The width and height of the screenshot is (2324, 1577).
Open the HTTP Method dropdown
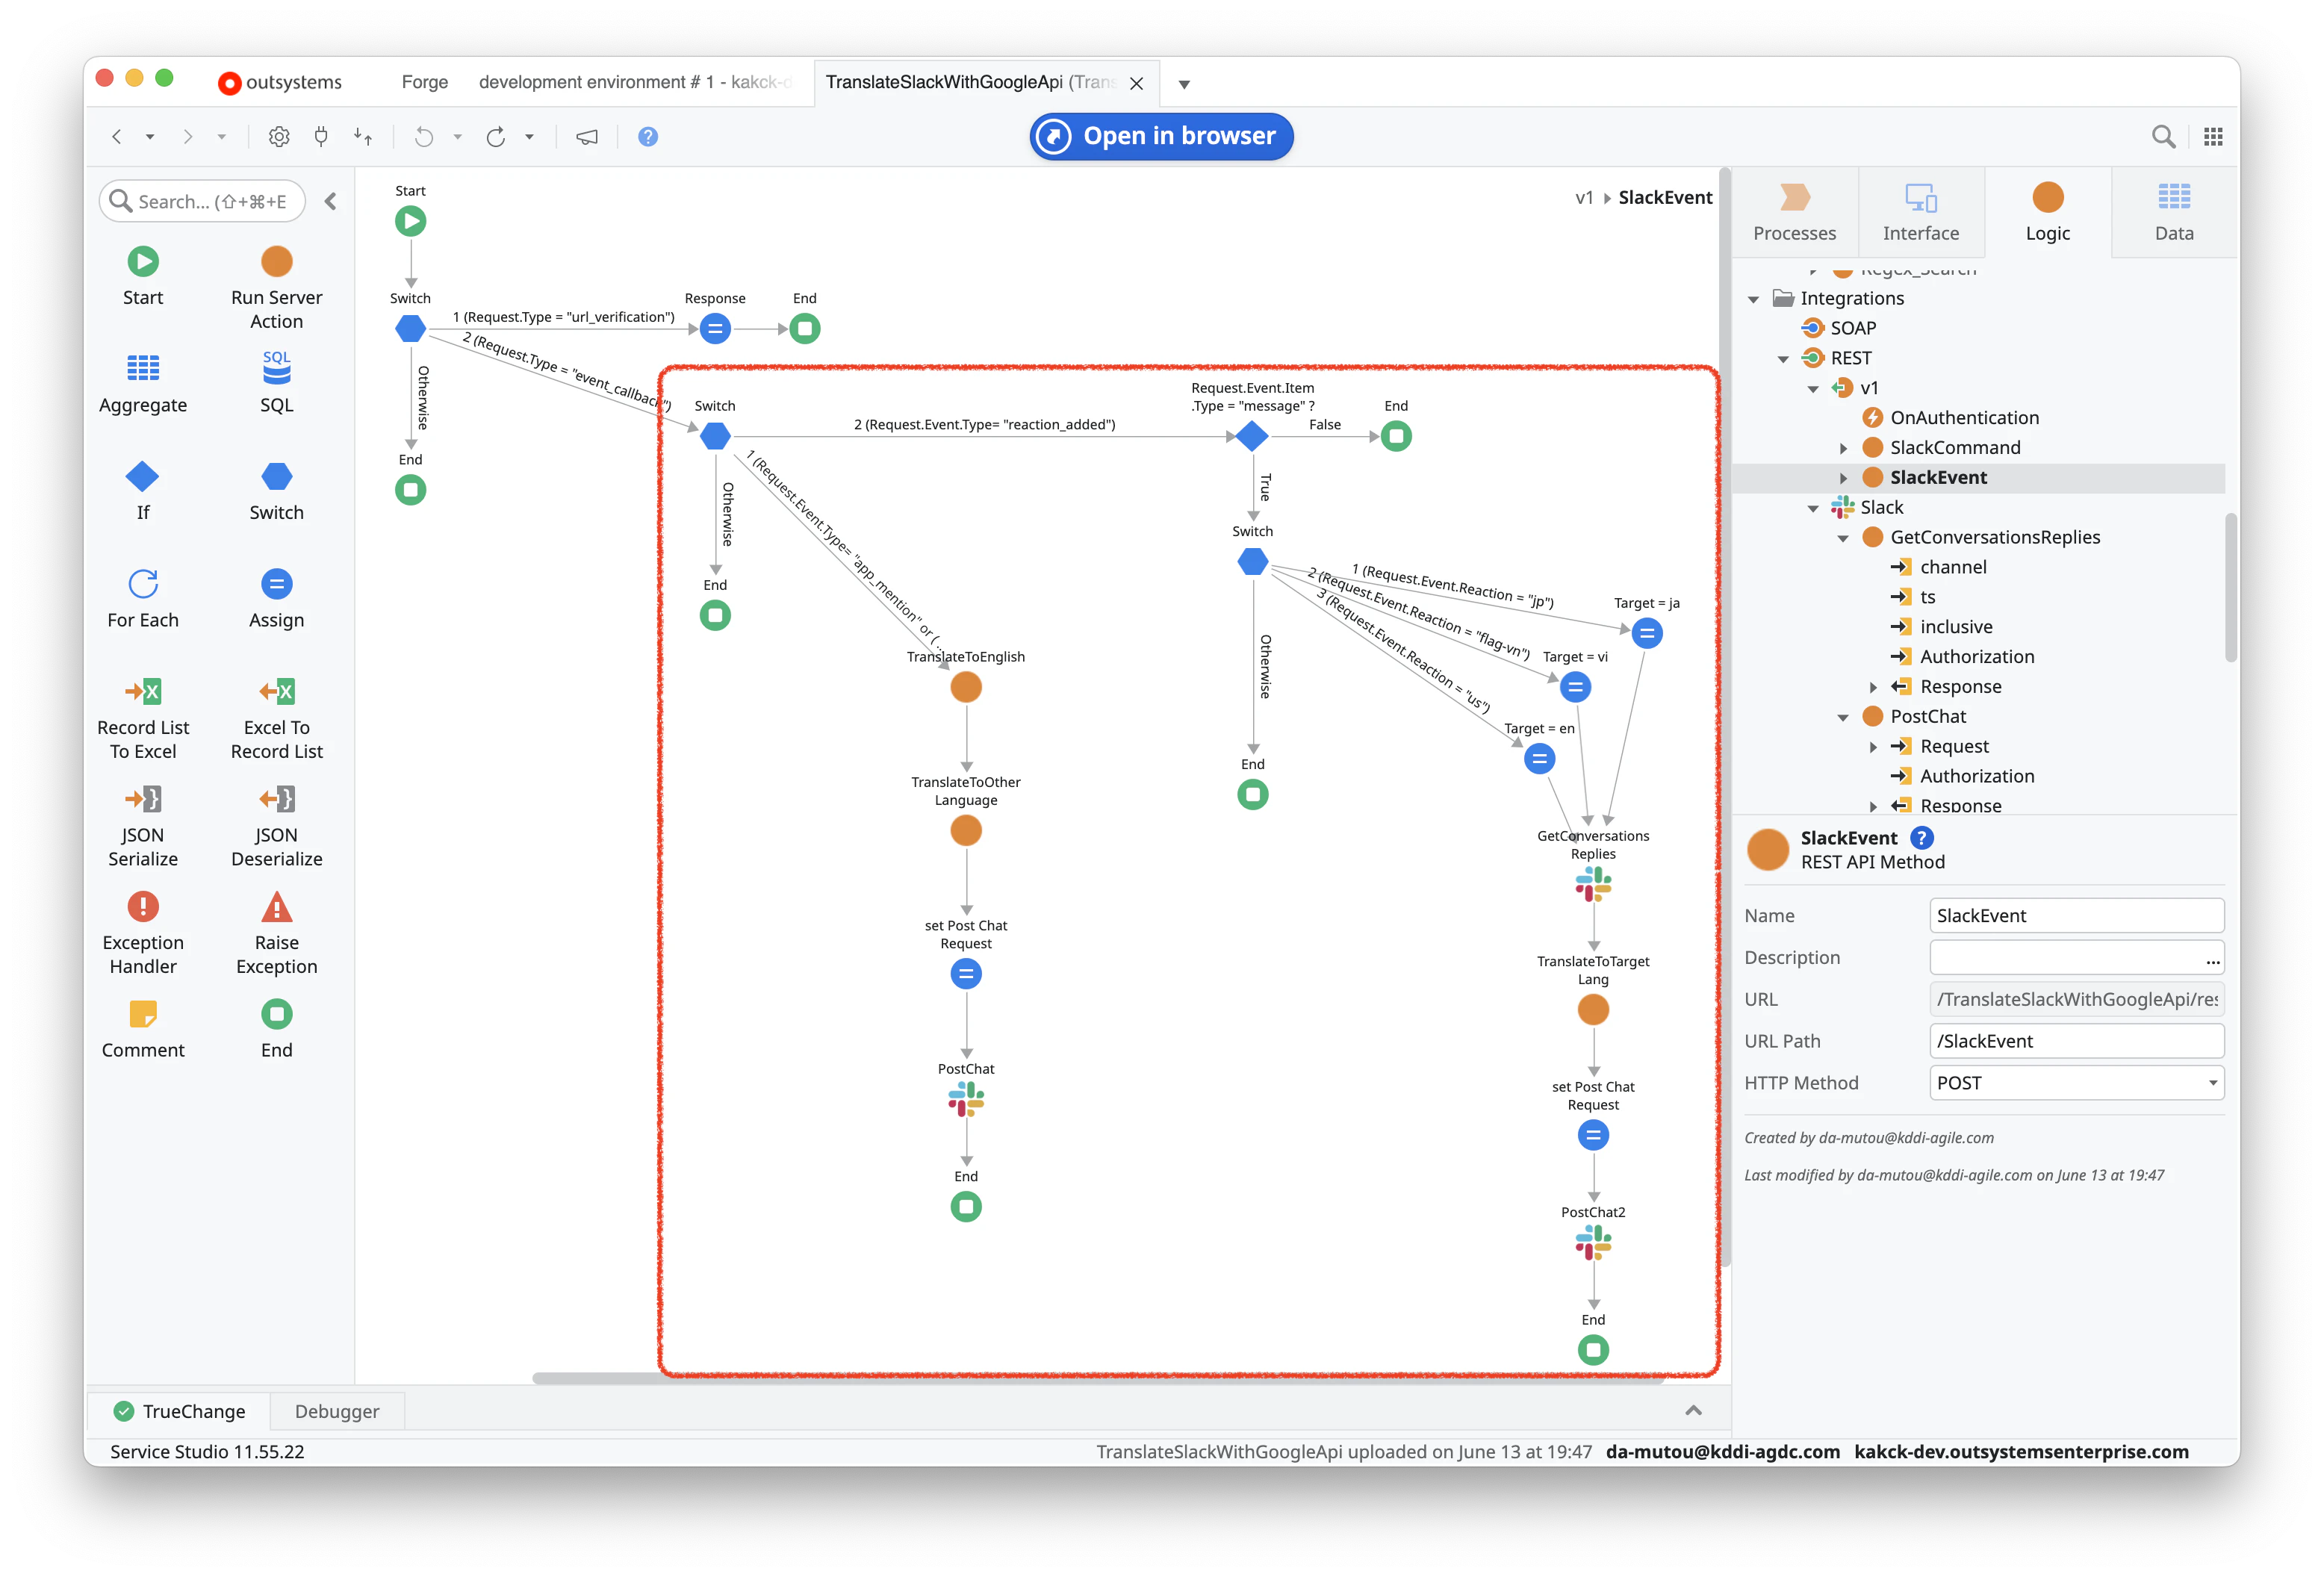2213,1083
